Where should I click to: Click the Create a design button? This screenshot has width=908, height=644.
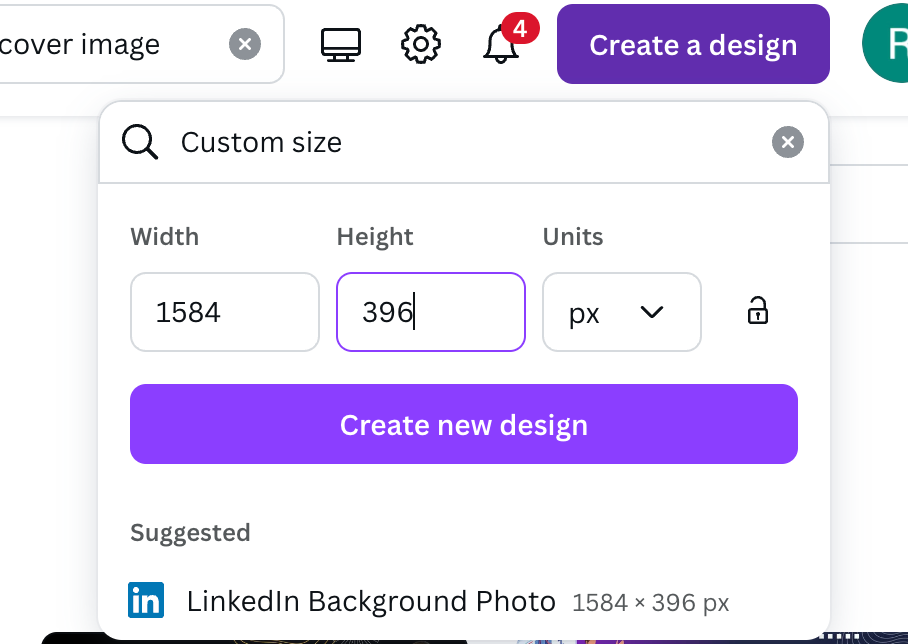click(693, 45)
